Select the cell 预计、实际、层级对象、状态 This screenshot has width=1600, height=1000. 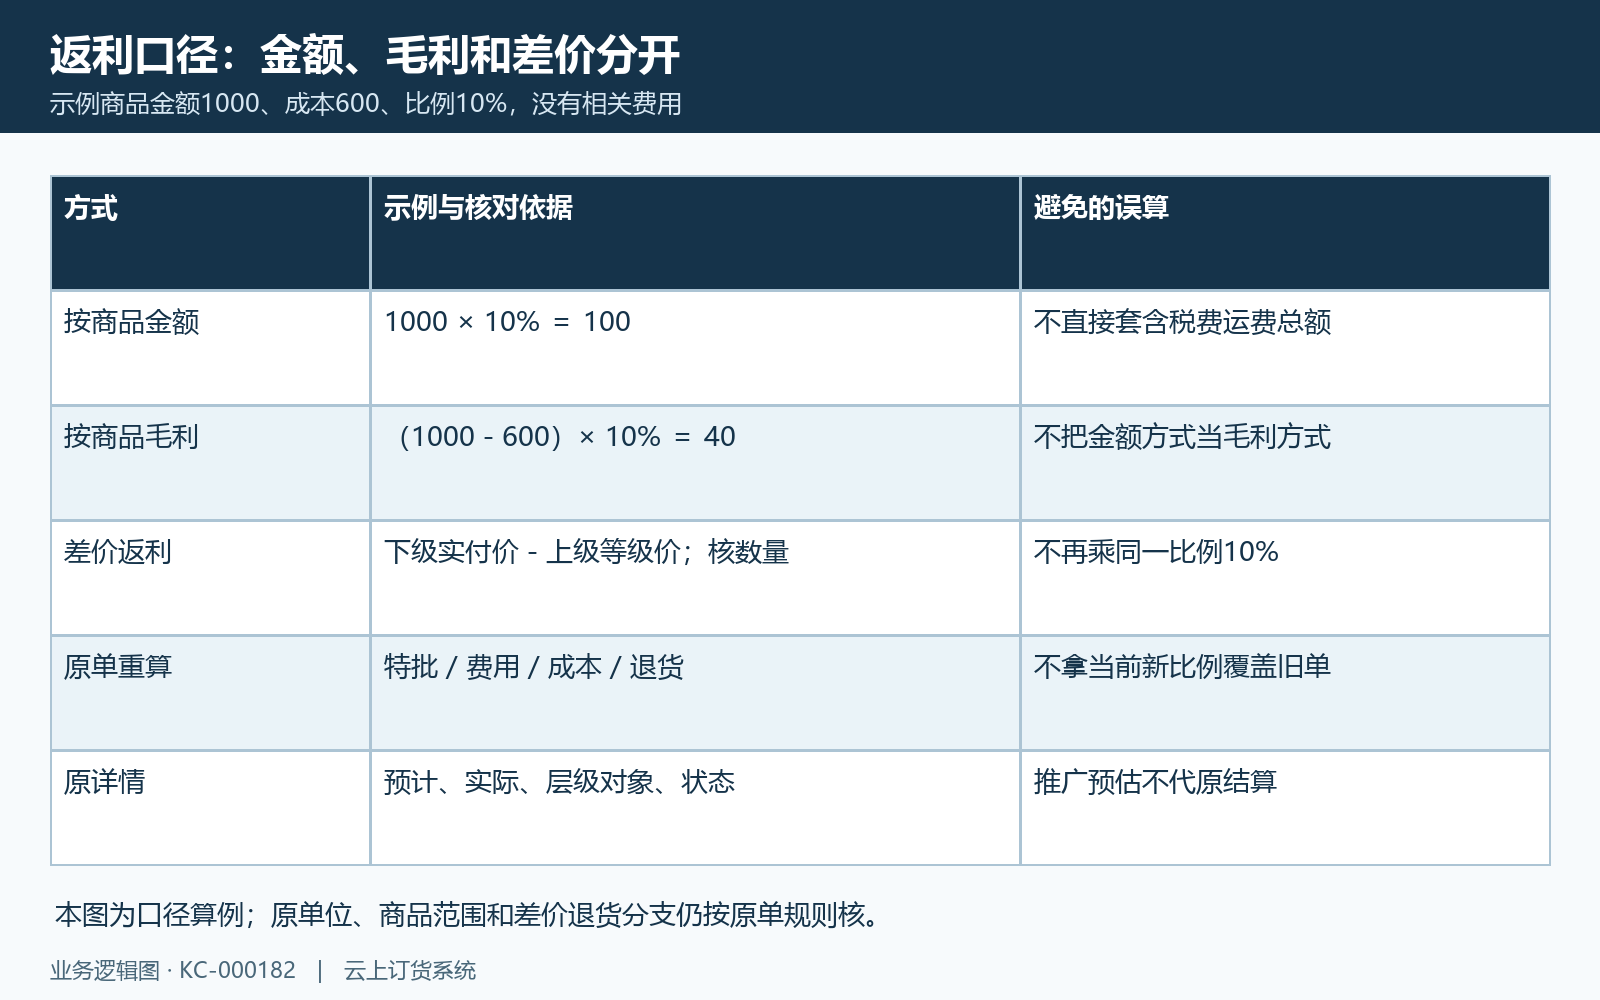pos(695,808)
